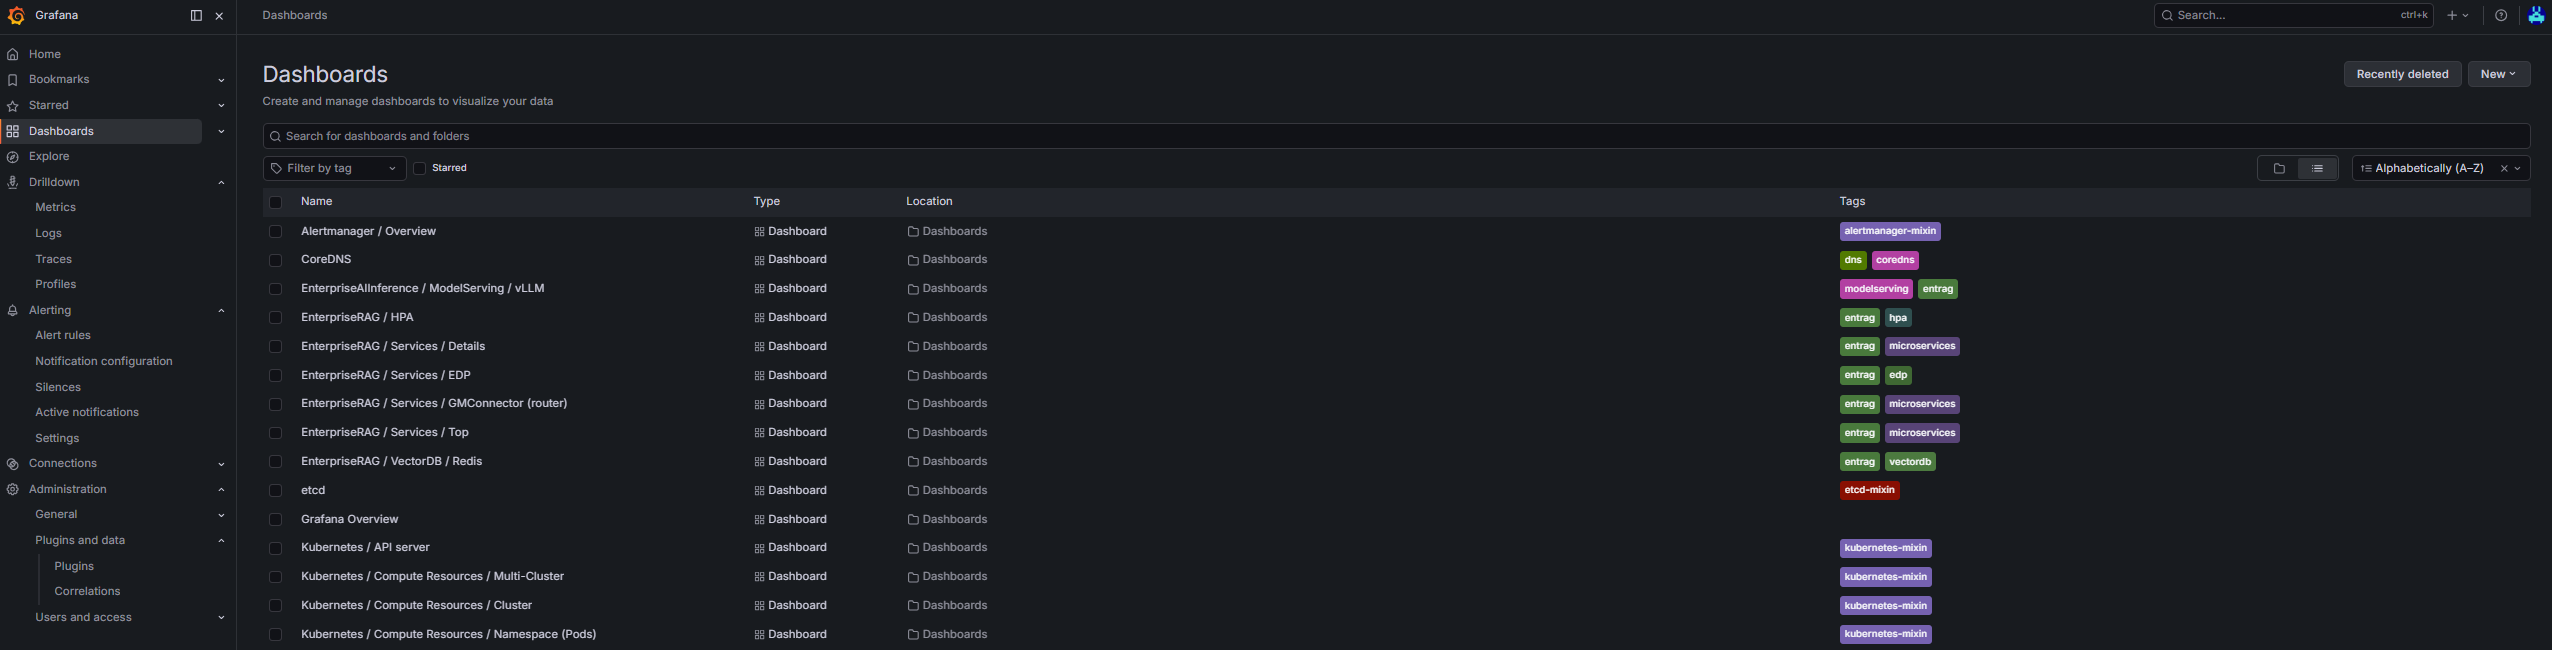Go to Plugins under Plugins and data
This screenshot has height=650, width=2552.
[x=74, y=566]
